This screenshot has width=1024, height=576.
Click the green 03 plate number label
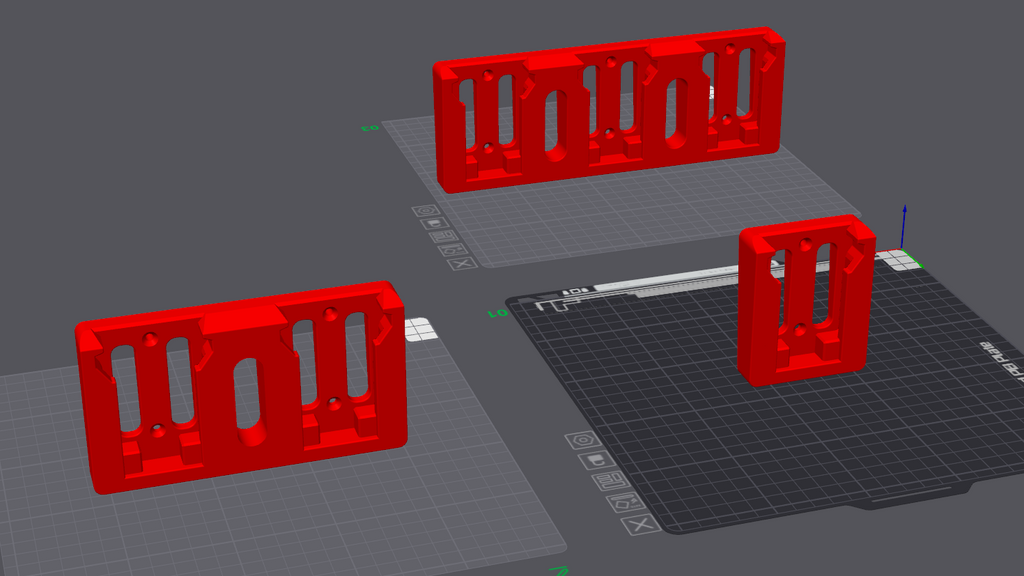[x=370, y=128]
